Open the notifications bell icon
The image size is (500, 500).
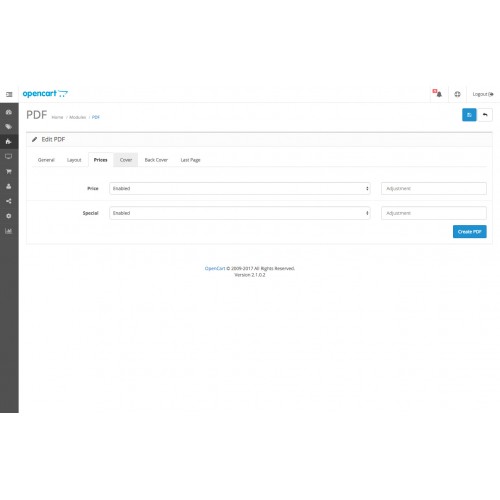pyautogui.click(x=438, y=94)
